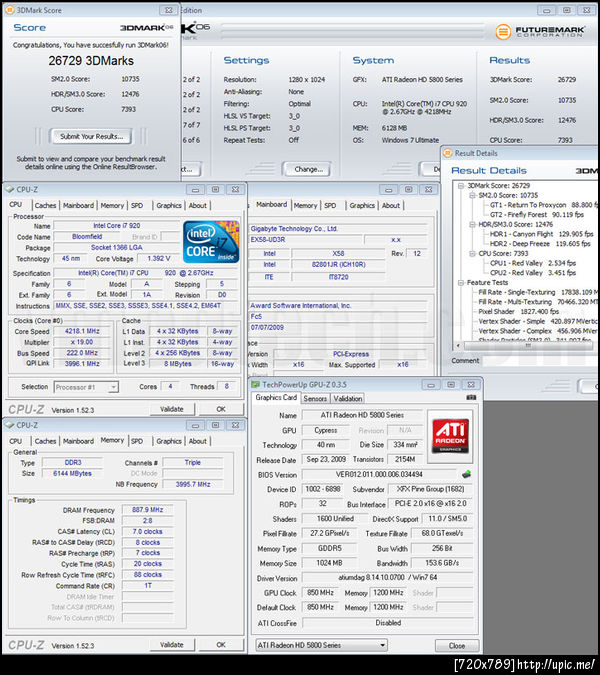Image resolution: width=600 pixels, height=675 pixels.
Task: Collapse the 3DMark Score: 26729 tree node
Action: (x=461, y=186)
